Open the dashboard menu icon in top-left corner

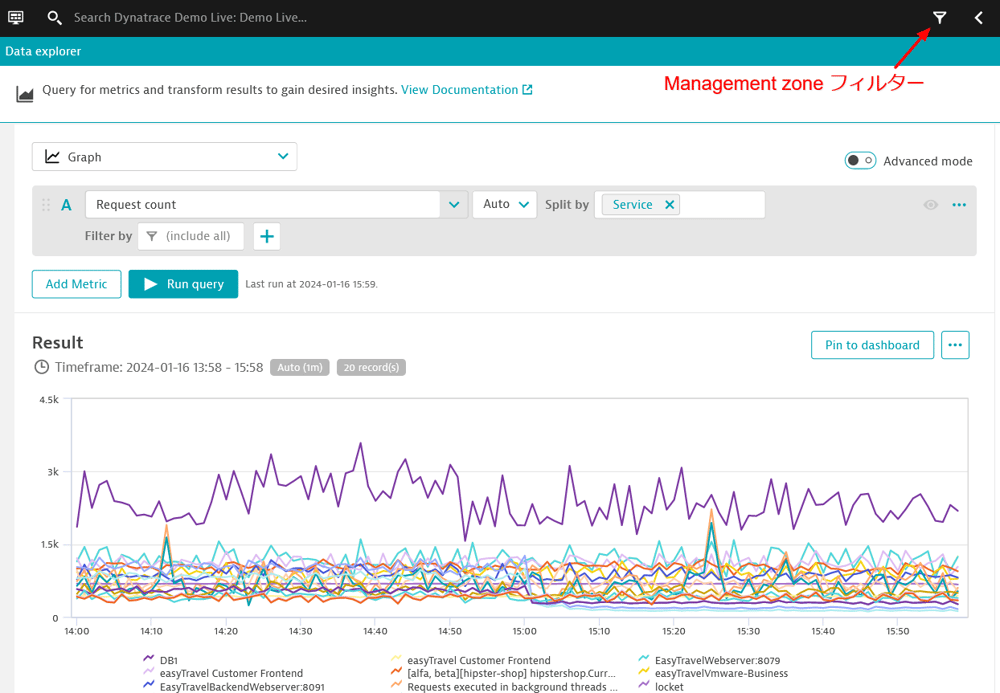[16, 17]
